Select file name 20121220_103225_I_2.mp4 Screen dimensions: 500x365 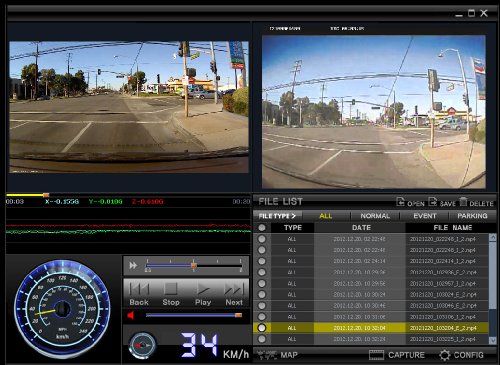pos(443,339)
